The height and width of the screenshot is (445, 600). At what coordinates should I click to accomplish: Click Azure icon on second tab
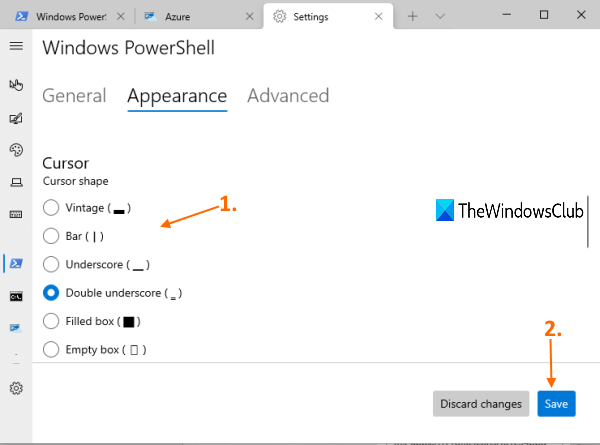(x=150, y=16)
